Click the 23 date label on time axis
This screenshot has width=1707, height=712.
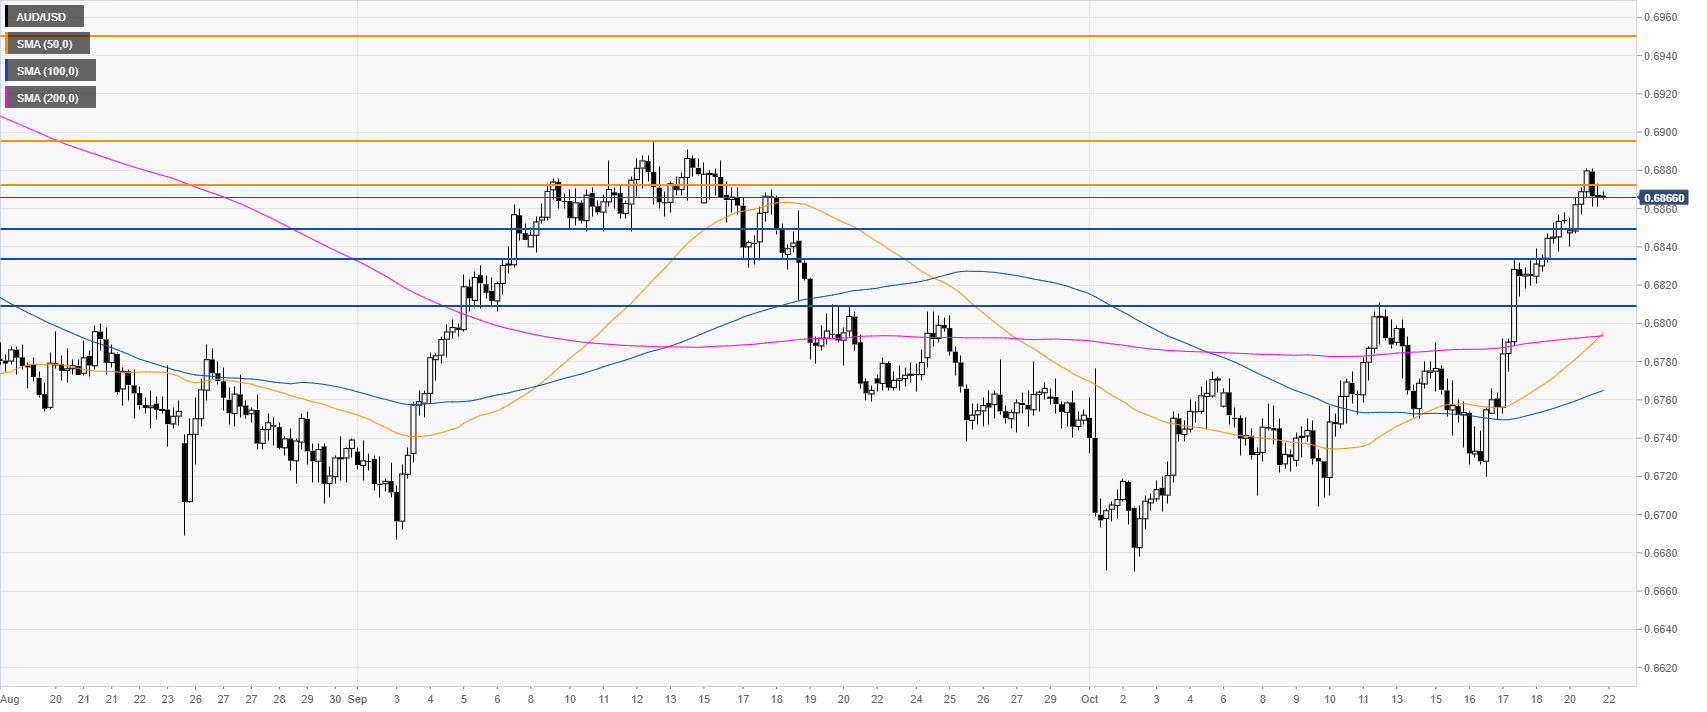coord(167,699)
